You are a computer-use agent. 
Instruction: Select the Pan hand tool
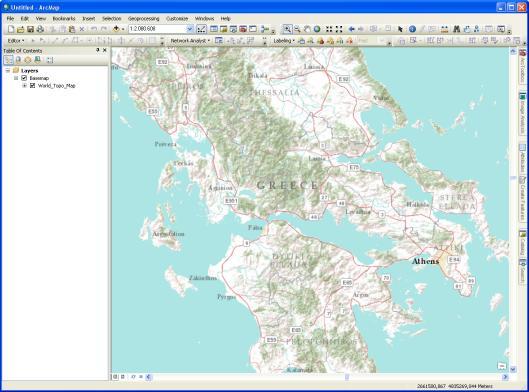[307, 29]
